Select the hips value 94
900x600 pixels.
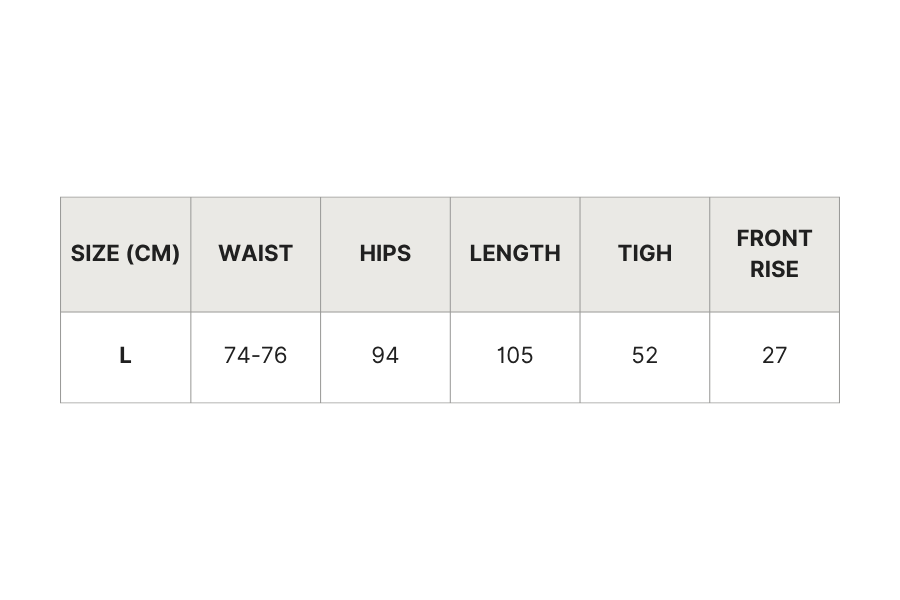(x=385, y=355)
